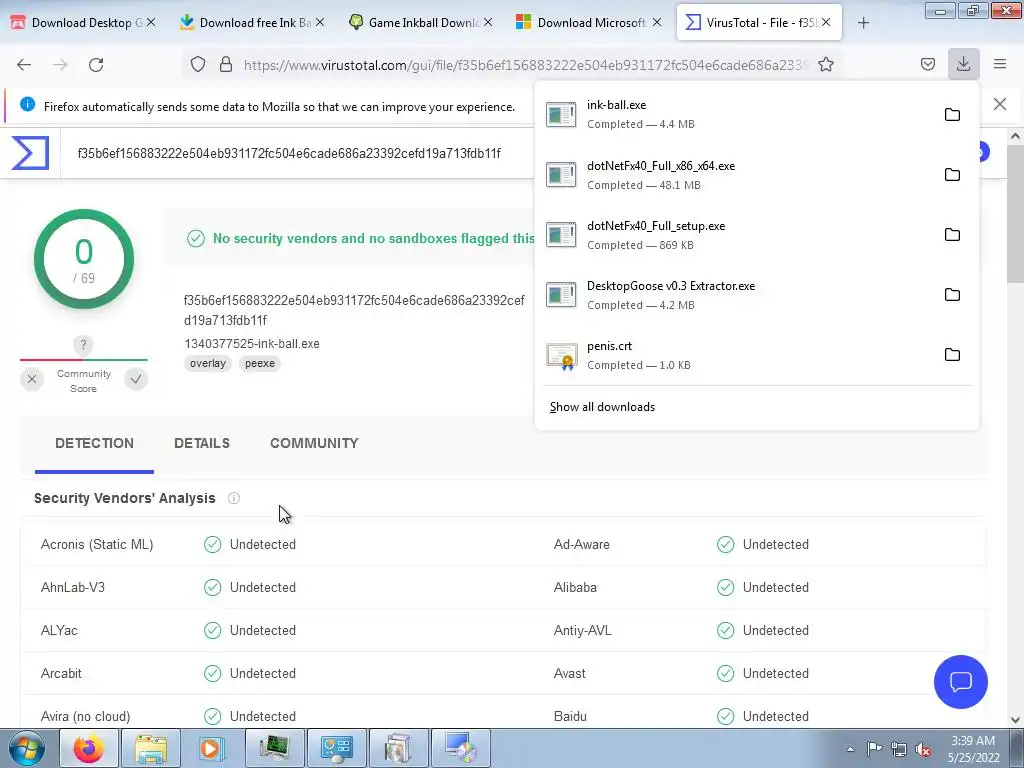This screenshot has width=1024, height=768.
Task: Select the COMMUNITY tab
Action: pyautogui.click(x=314, y=443)
